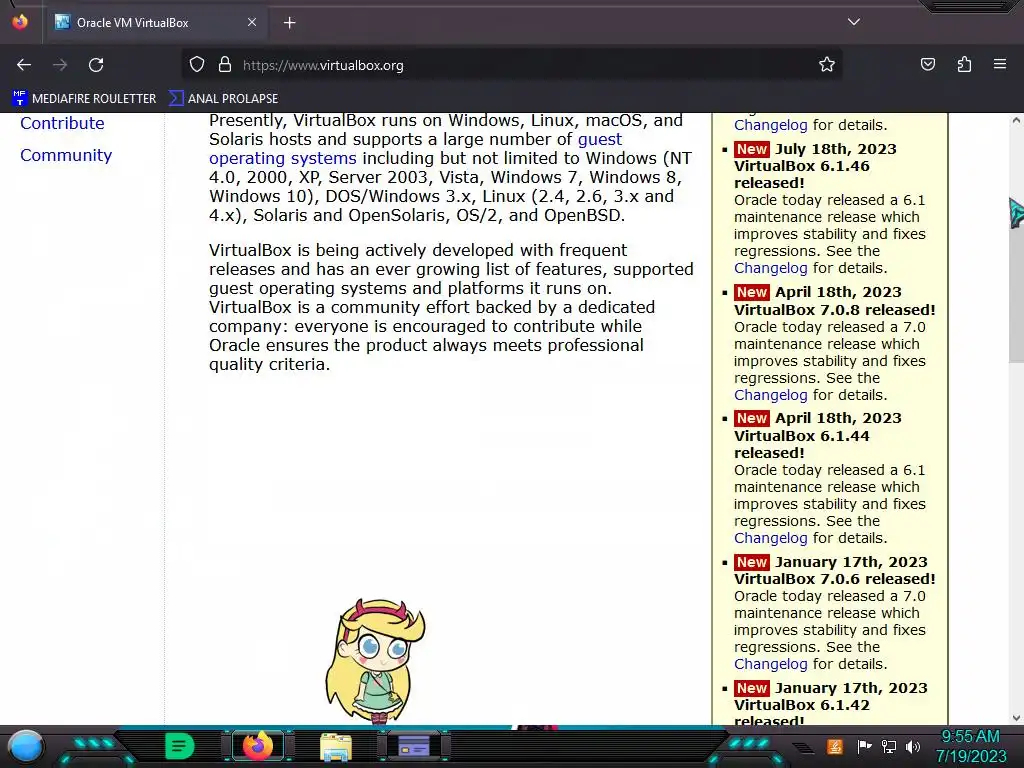Close the Oracle VM VirtualBox tab
Screen dimensions: 1024x768
coord(251,22)
